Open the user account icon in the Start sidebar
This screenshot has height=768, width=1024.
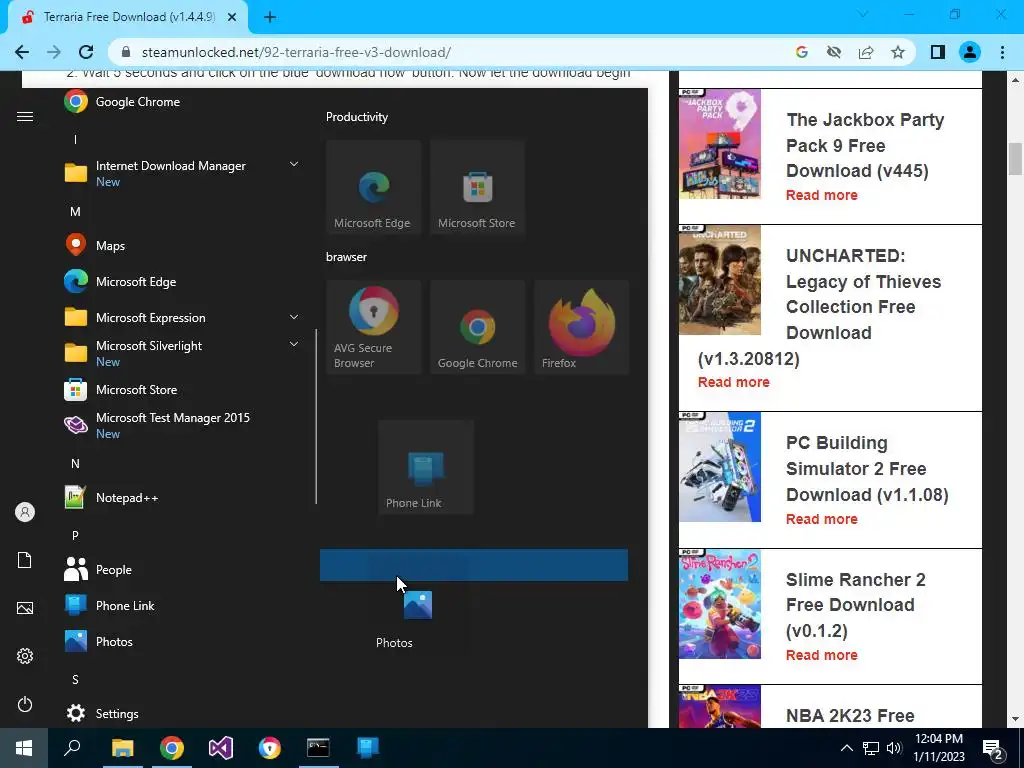pyautogui.click(x=25, y=512)
